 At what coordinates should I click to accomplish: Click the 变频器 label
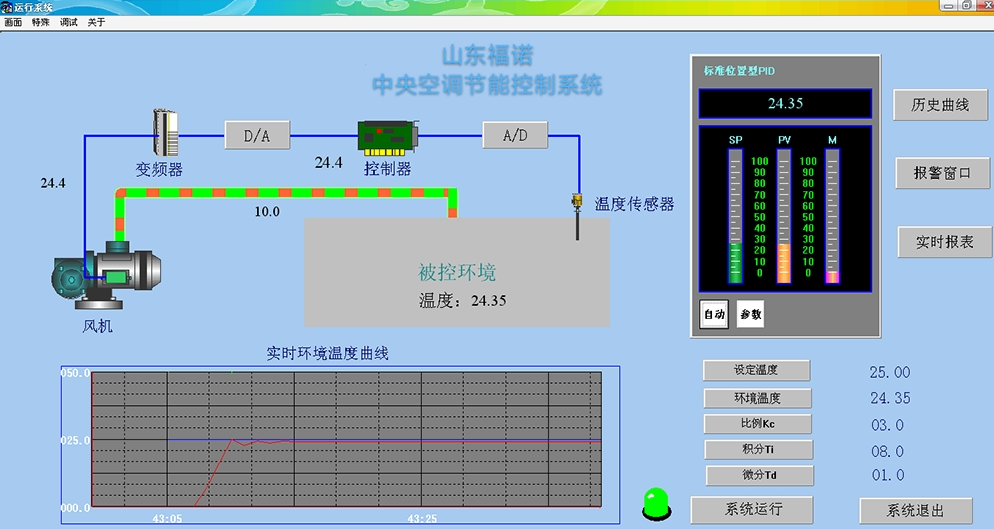pyautogui.click(x=159, y=169)
